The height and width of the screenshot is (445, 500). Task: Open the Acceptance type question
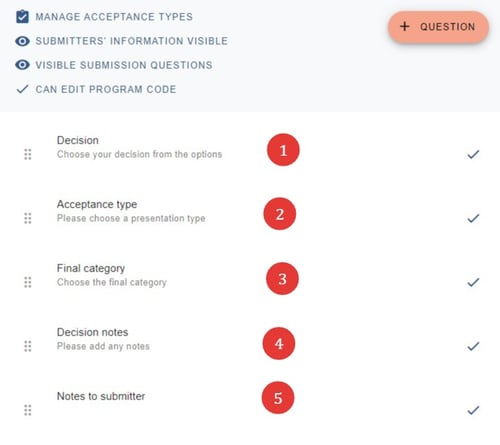click(97, 204)
